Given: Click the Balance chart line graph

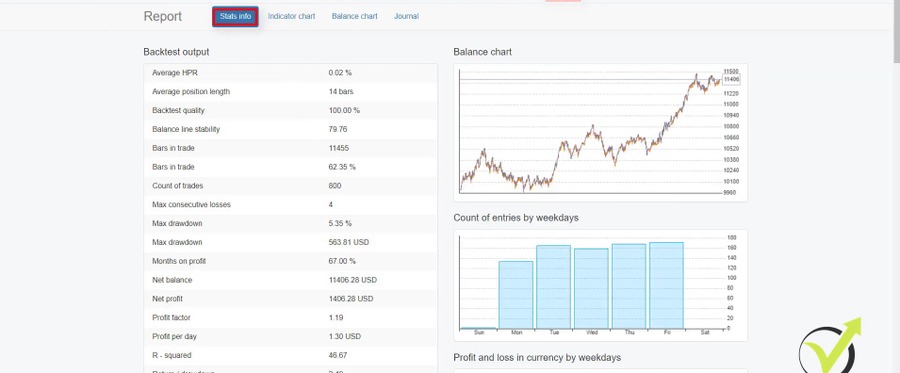Looking at the screenshot, I should (590, 133).
